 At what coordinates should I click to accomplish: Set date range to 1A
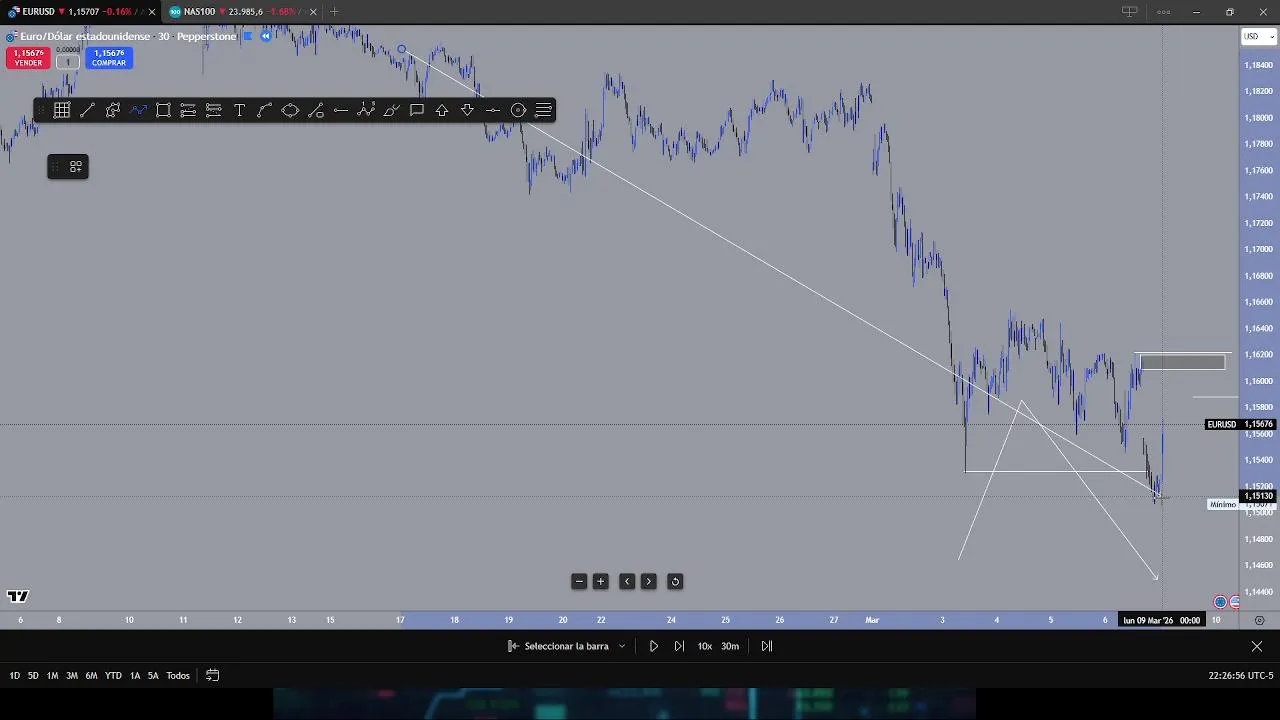(135, 676)
